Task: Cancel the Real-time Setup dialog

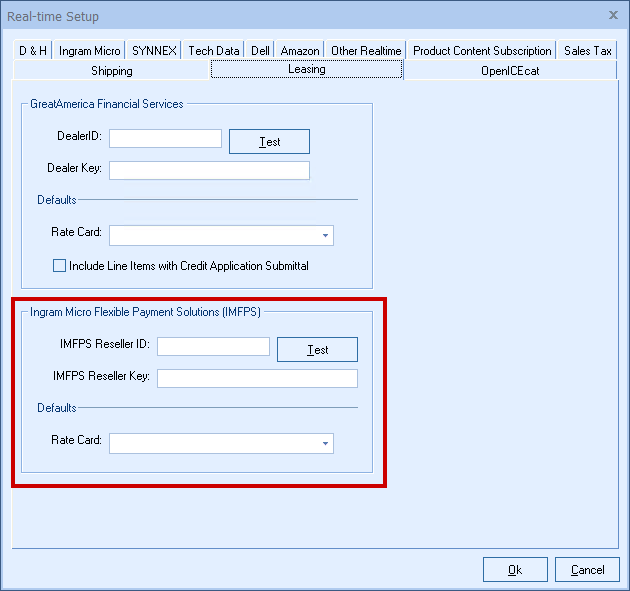Action: coord(587,570)
